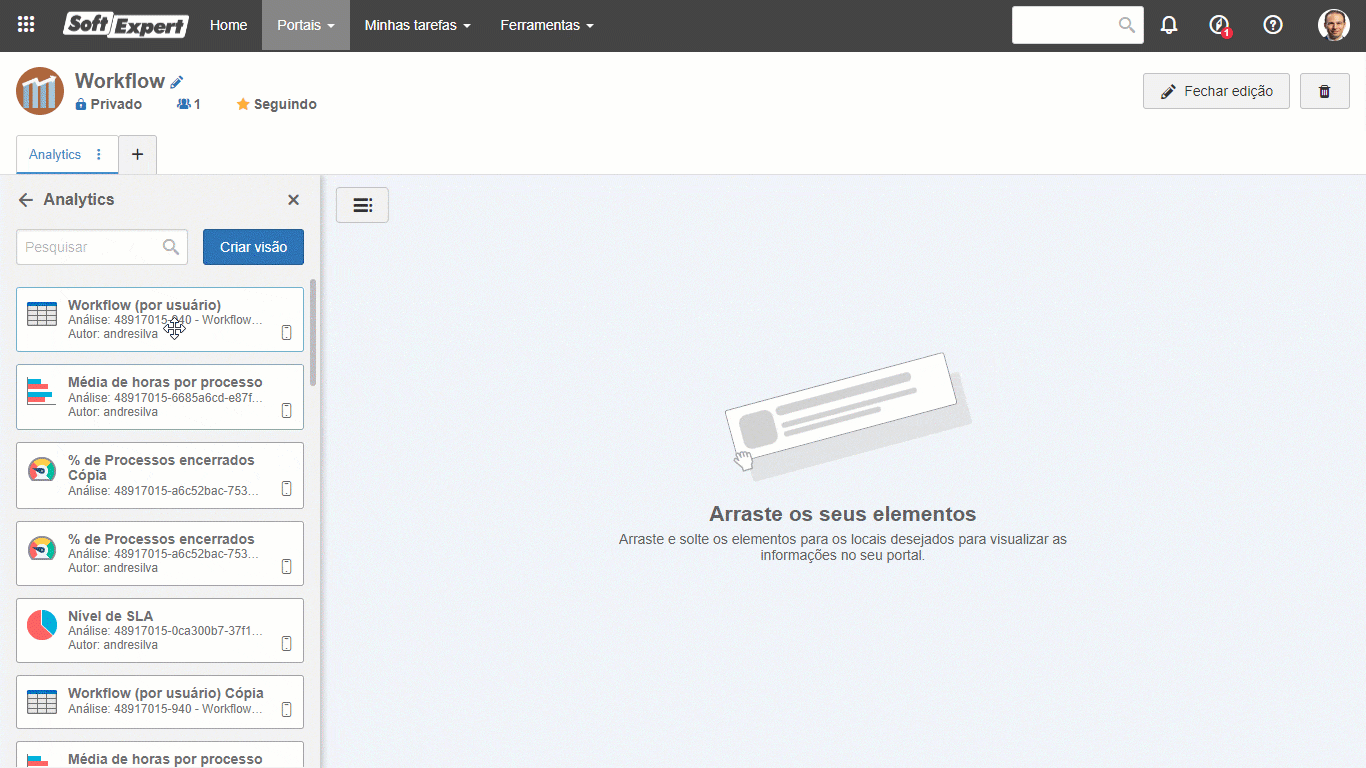Open the apps grid menu icon
The image size is (1366, 768).
tap(26, 25)
